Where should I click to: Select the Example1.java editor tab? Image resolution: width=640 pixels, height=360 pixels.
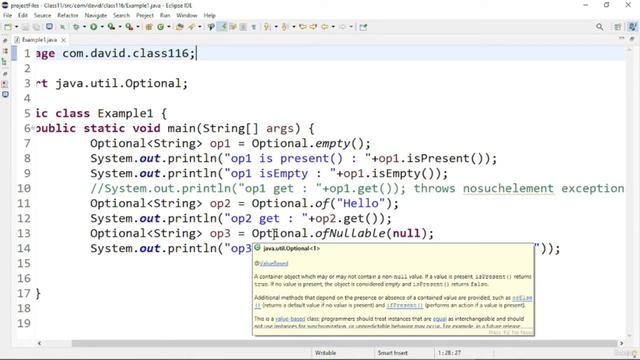tap(40, 40)
